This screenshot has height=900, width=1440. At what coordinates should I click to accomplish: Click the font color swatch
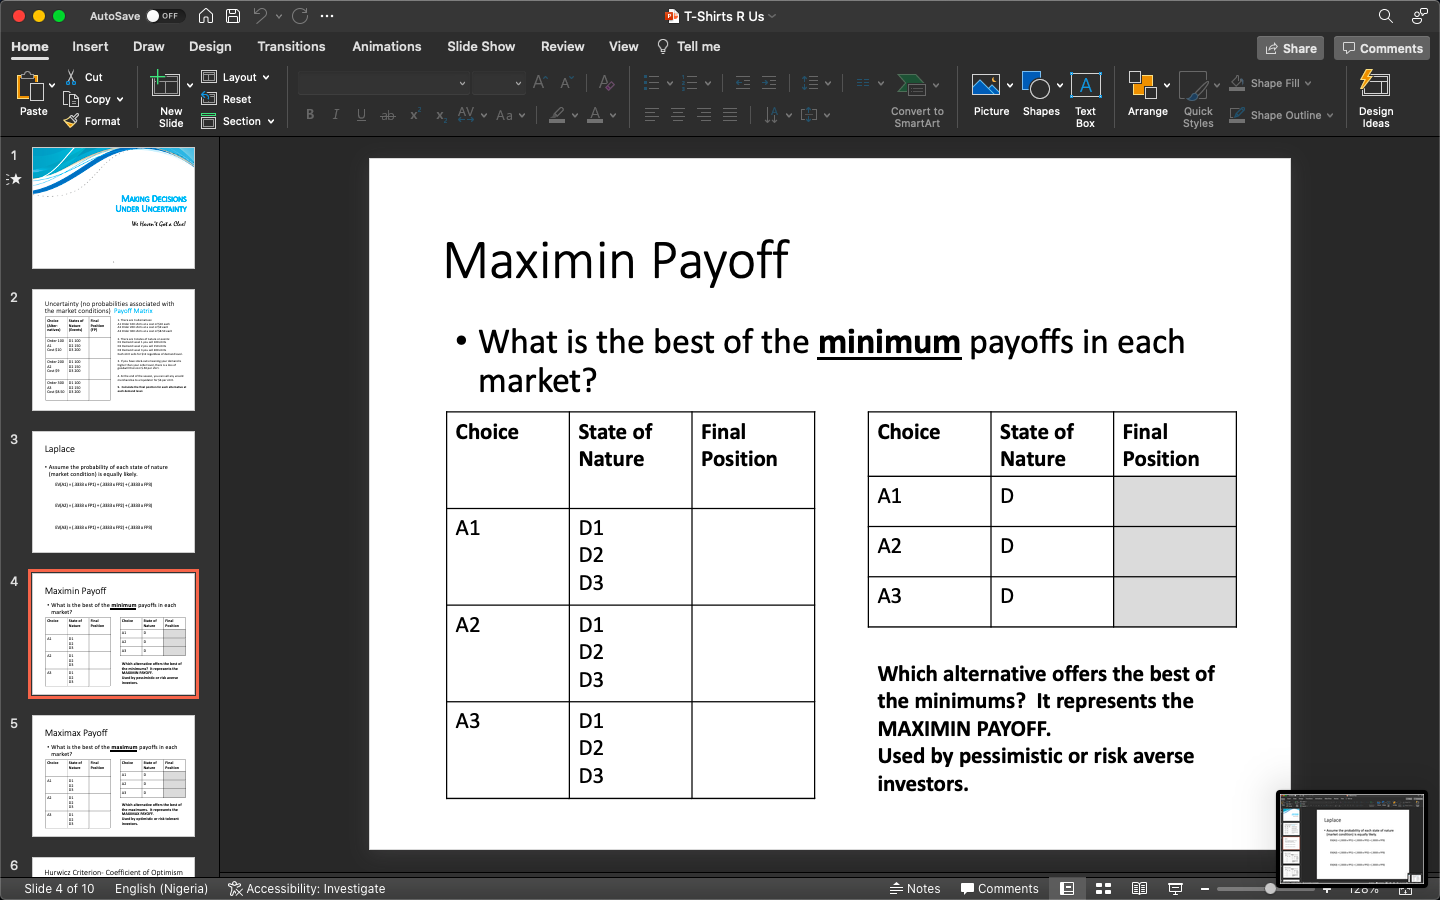tap(596, 115)
